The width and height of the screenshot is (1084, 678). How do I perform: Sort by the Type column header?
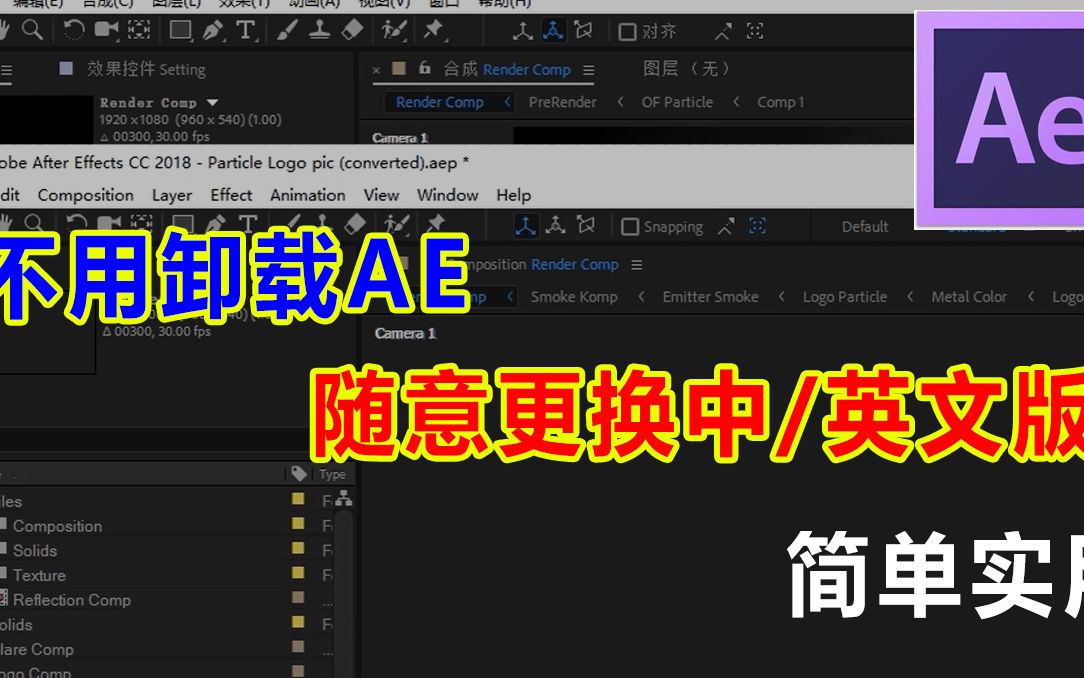point(332,474)
